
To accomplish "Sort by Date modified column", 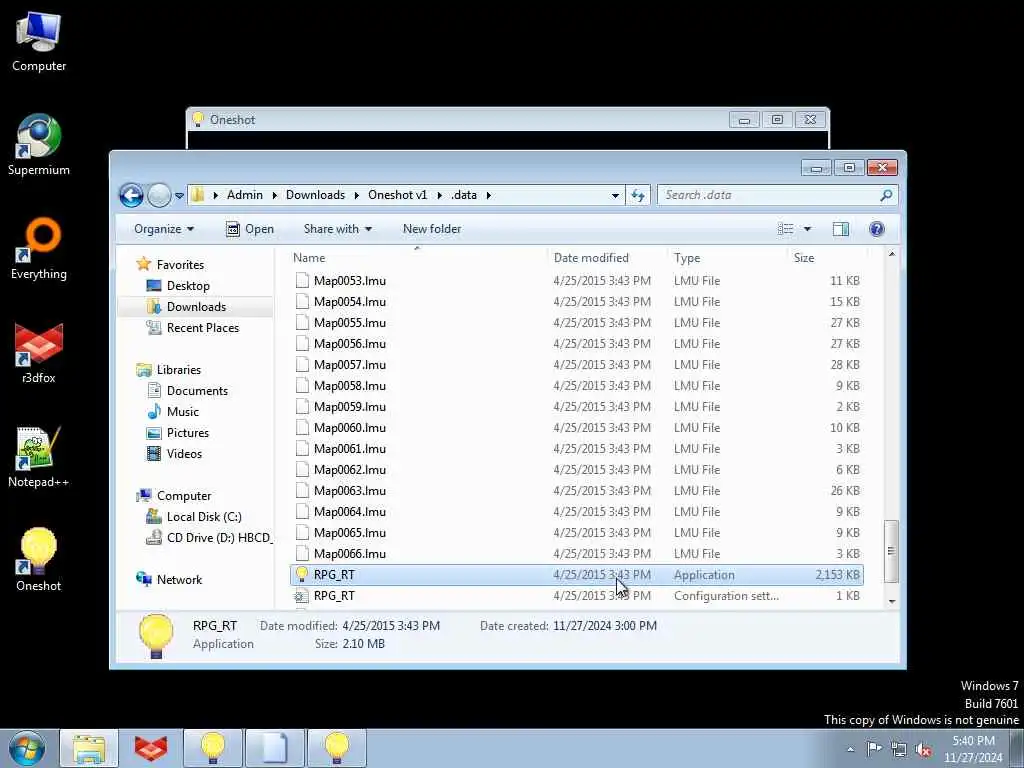I will click(607, 258).
